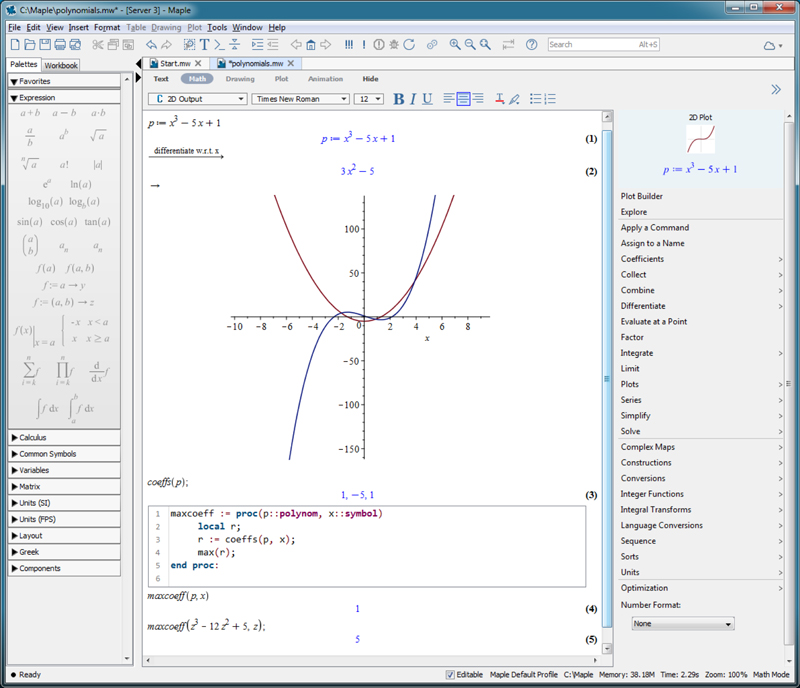Go to the Home page icon
Viewport: 800px width, 688px height.
coord(311,45)
